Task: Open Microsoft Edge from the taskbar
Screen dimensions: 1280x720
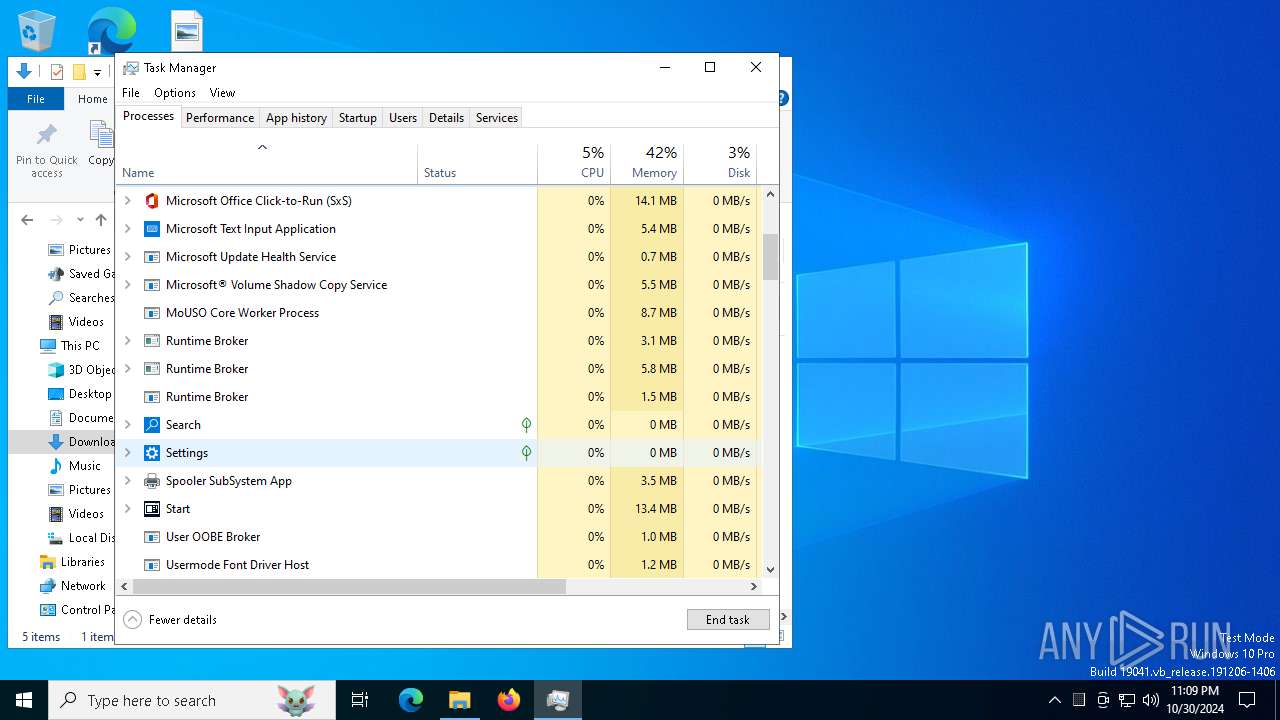Action: click(411, 700)
